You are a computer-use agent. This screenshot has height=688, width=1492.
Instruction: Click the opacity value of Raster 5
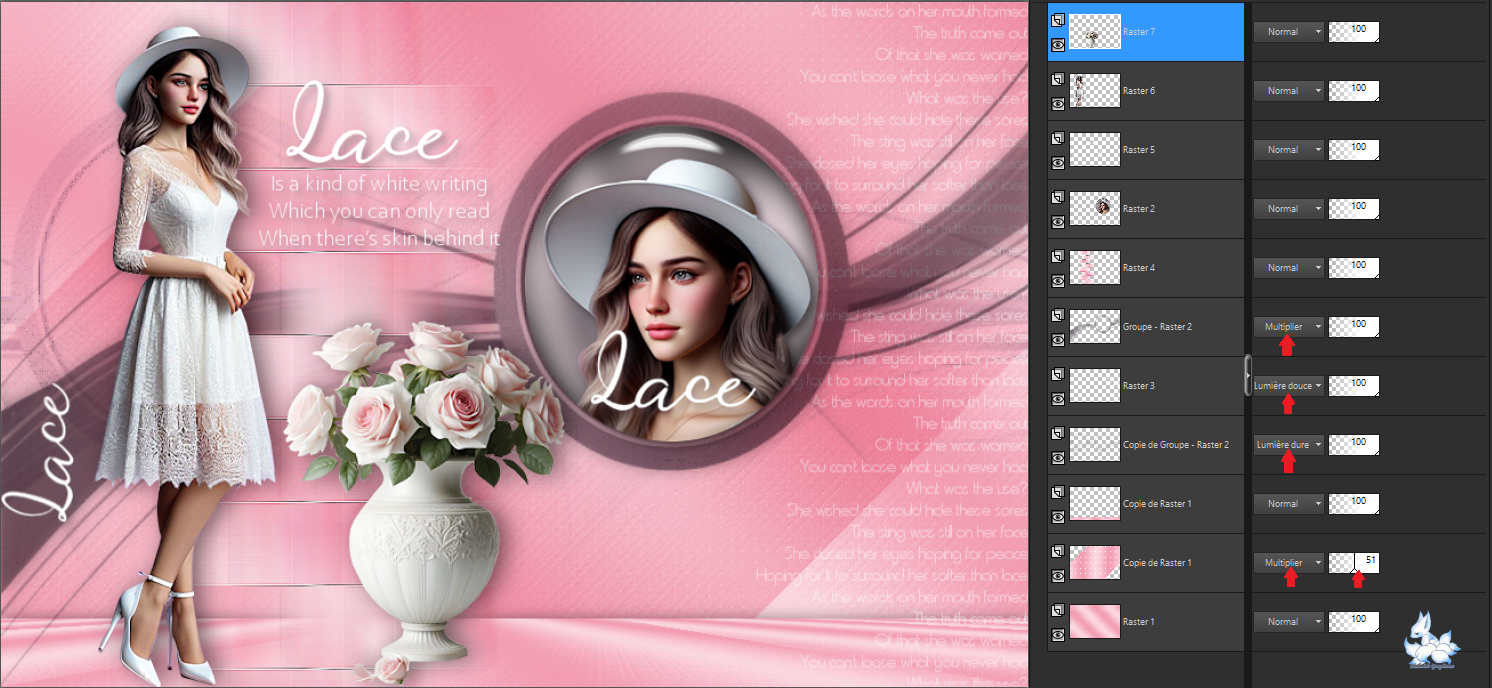(1354, 150)
